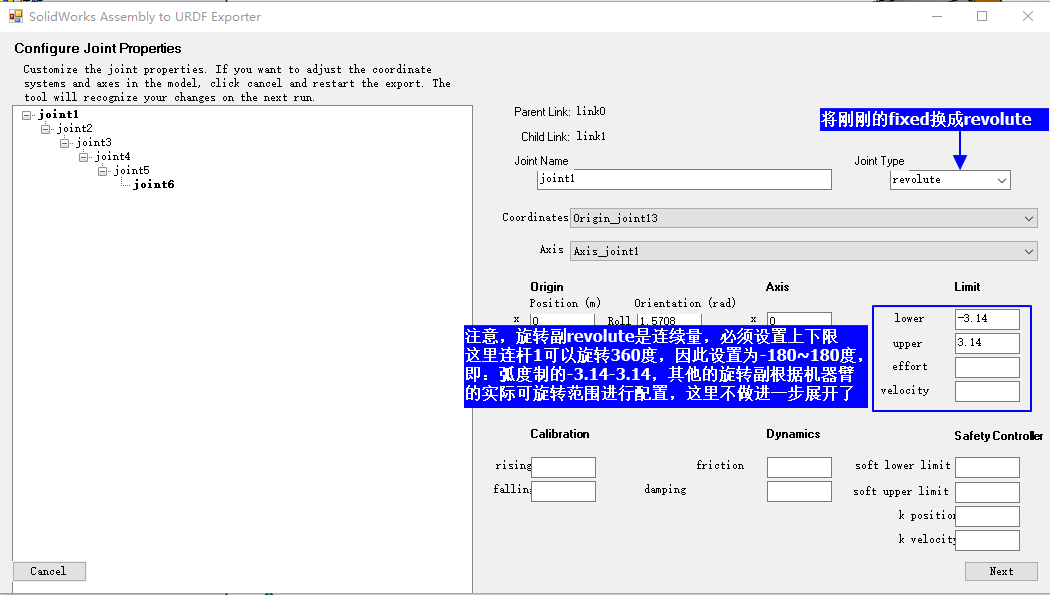Click the velocity limit field
1050x595 pixels.
tap(987, 392)
